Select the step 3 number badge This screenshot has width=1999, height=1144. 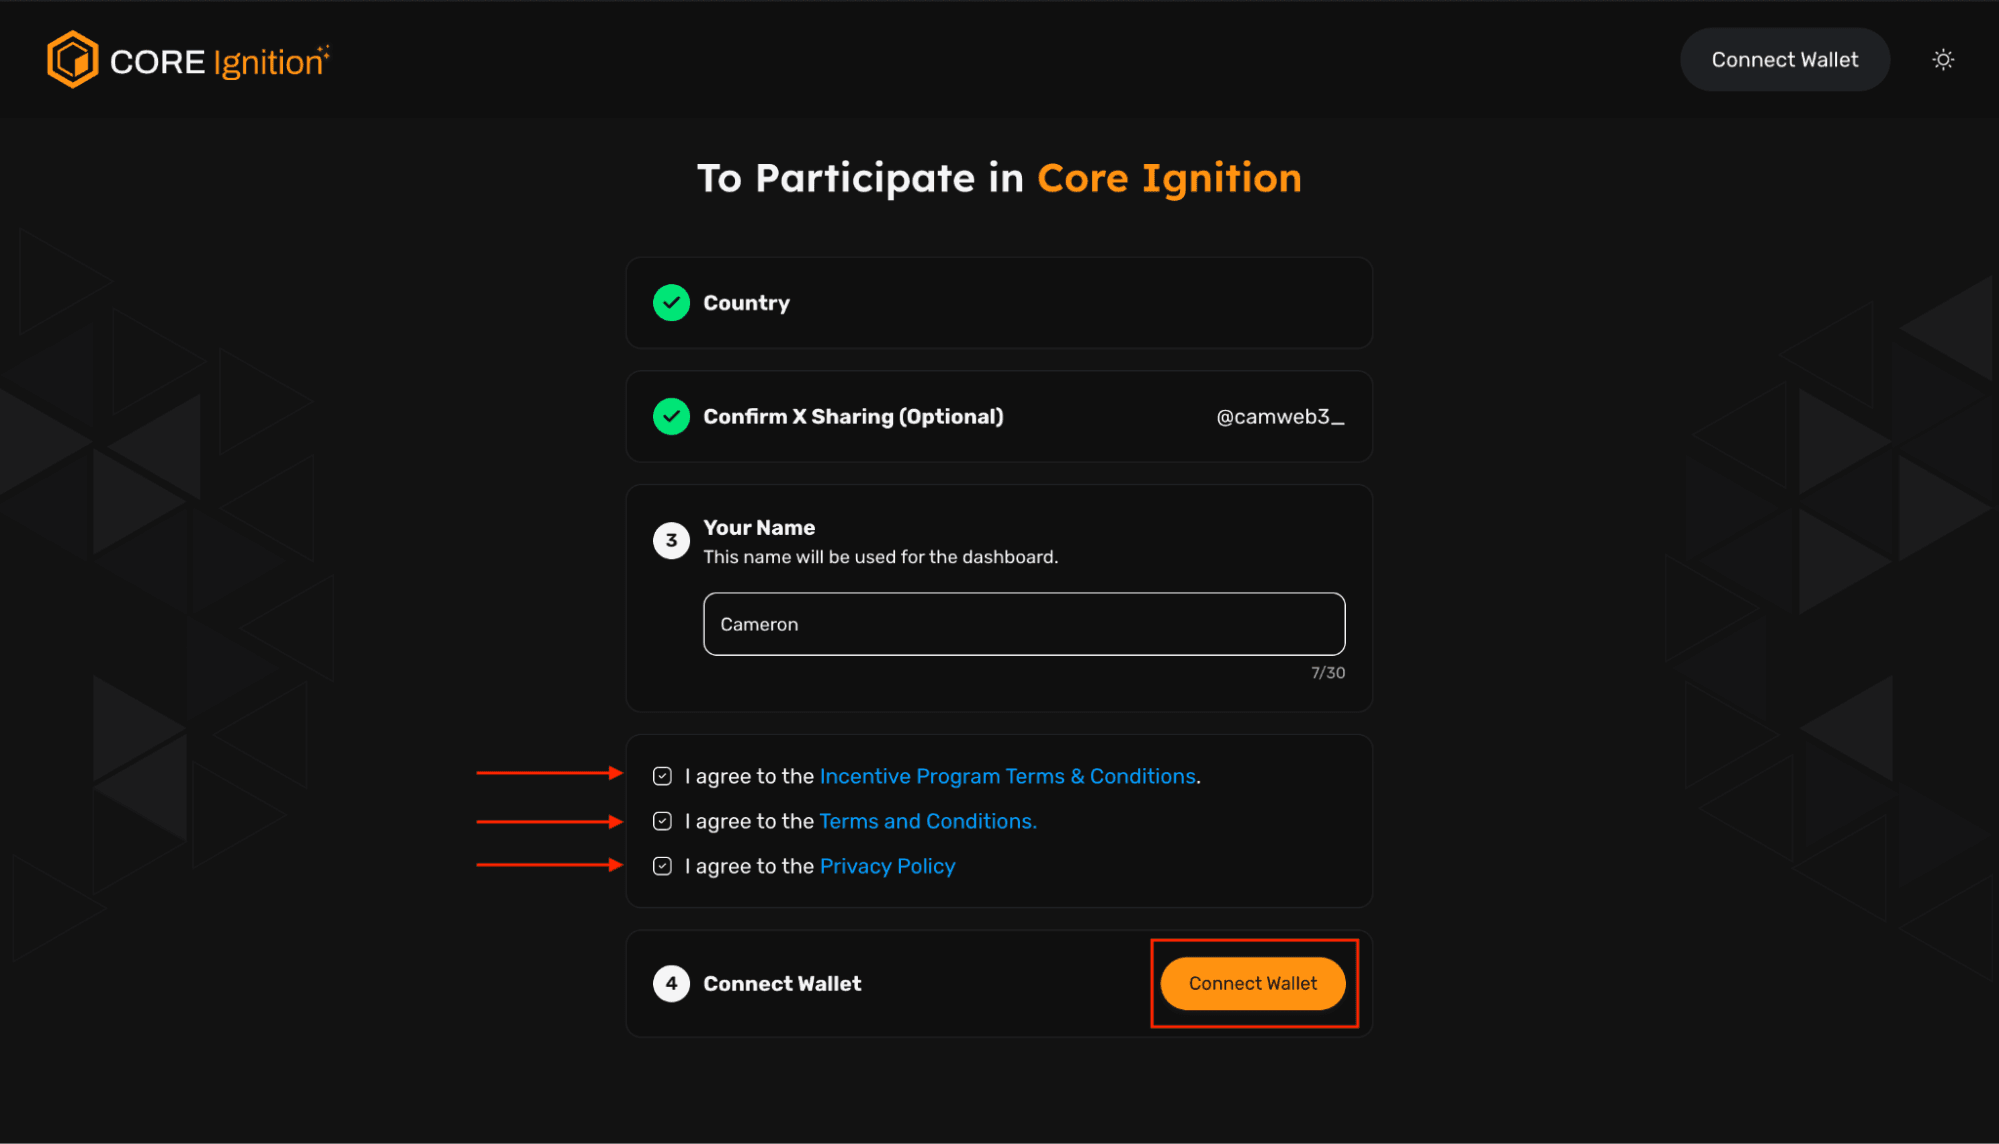click(671, 540)
